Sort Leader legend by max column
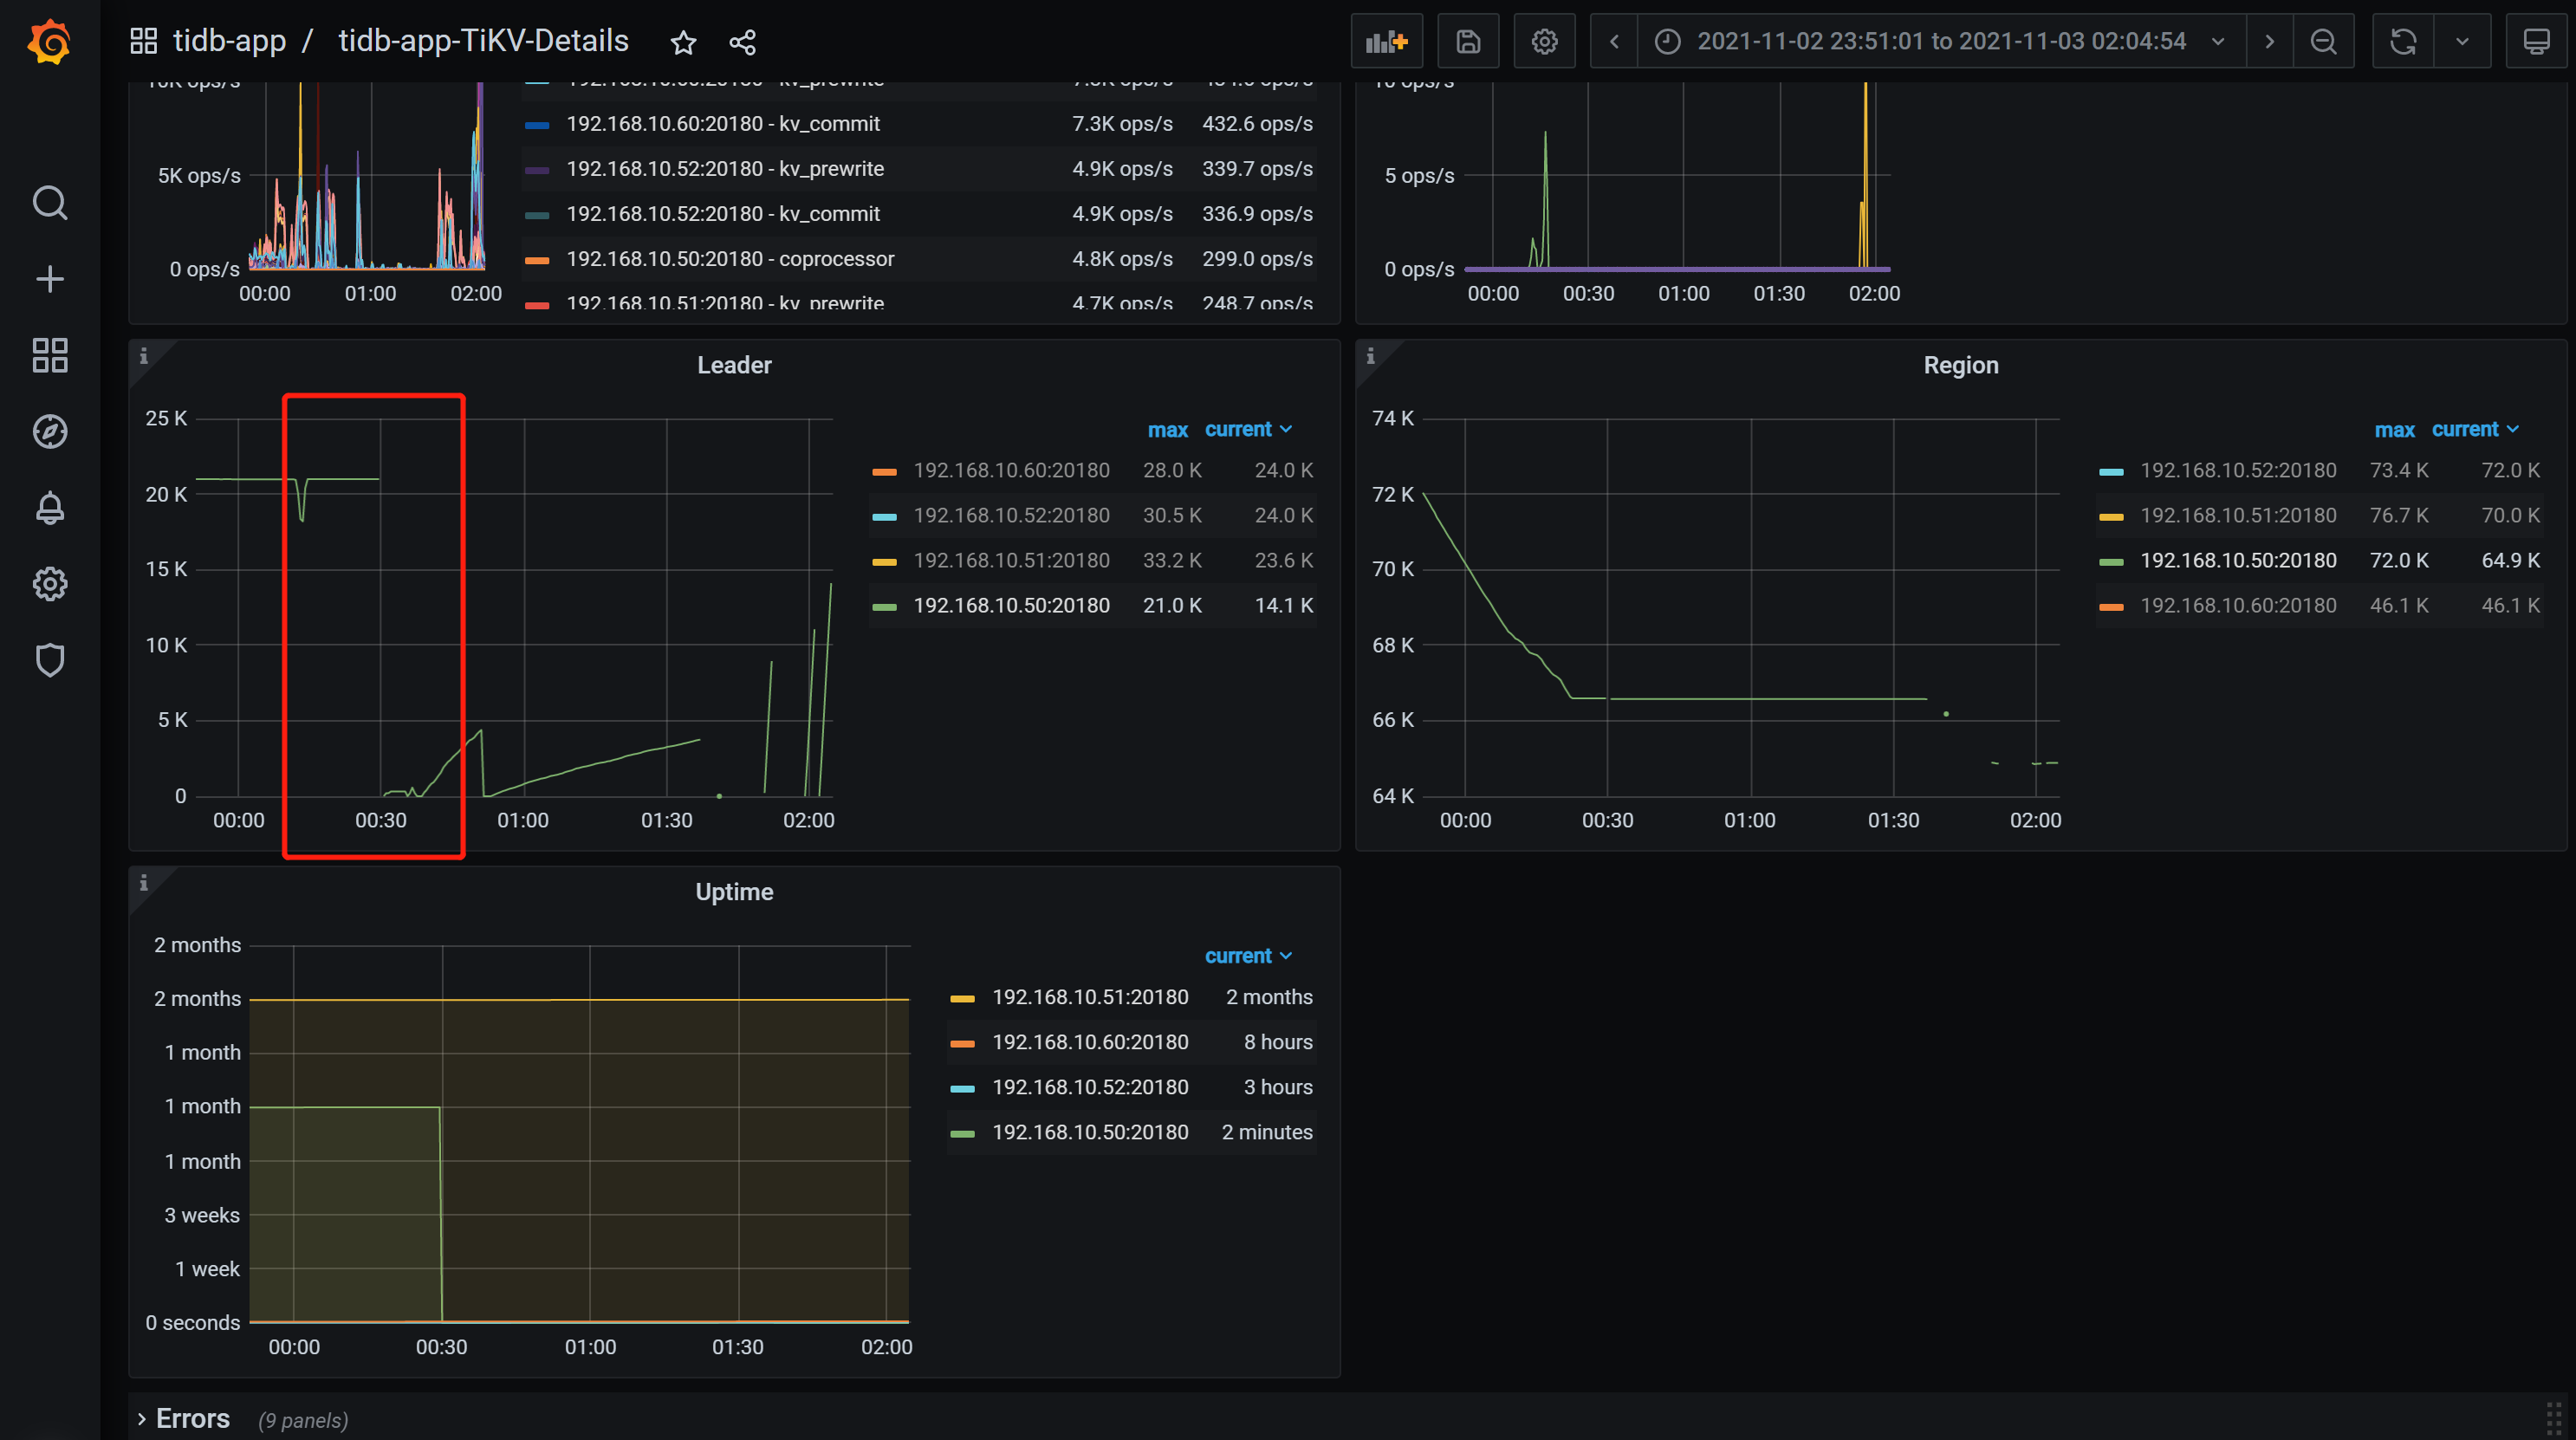The width and height of the screenshot is (2576, 1440). [x=1167, y=430]
